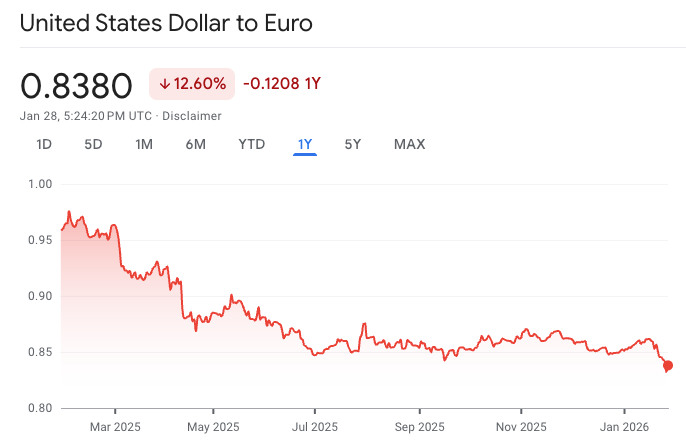Click the Jul 2025 x-axis label
Screen dimensions: 686x444
[313, 426]
